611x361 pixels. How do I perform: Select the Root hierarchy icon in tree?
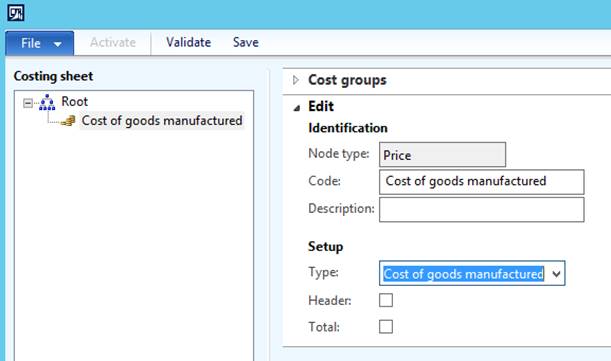coord(47,102)
